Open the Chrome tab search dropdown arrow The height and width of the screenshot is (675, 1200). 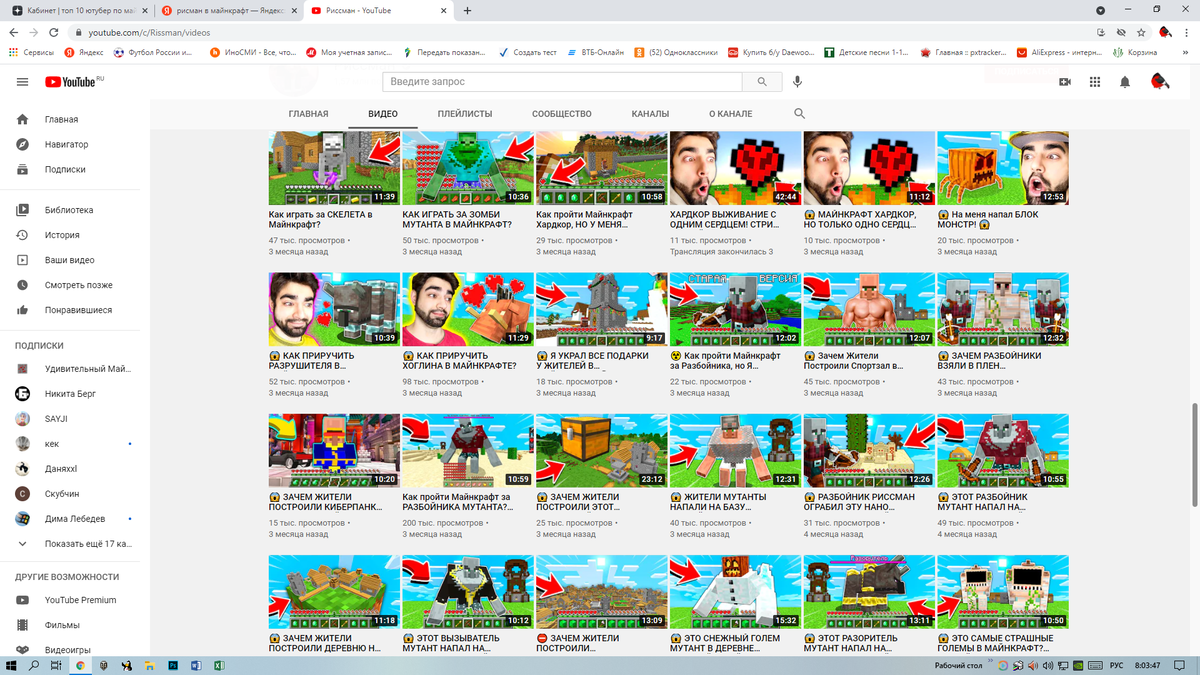click(1101, 11)
